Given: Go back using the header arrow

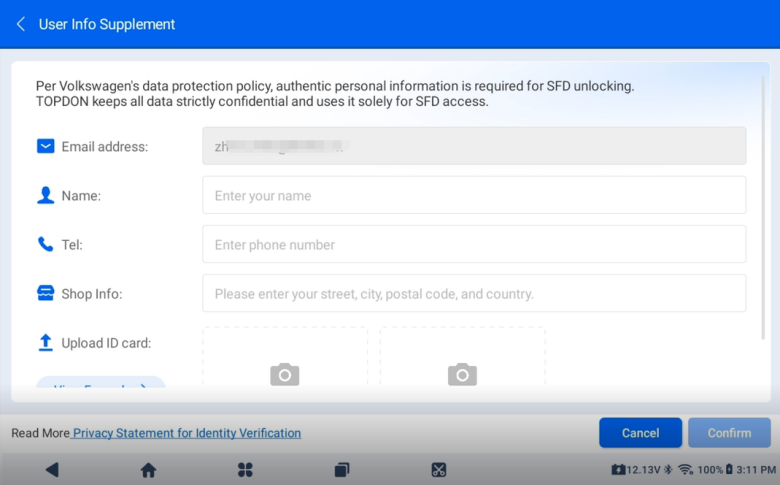Looking at the screenshot, I should 21,24.
